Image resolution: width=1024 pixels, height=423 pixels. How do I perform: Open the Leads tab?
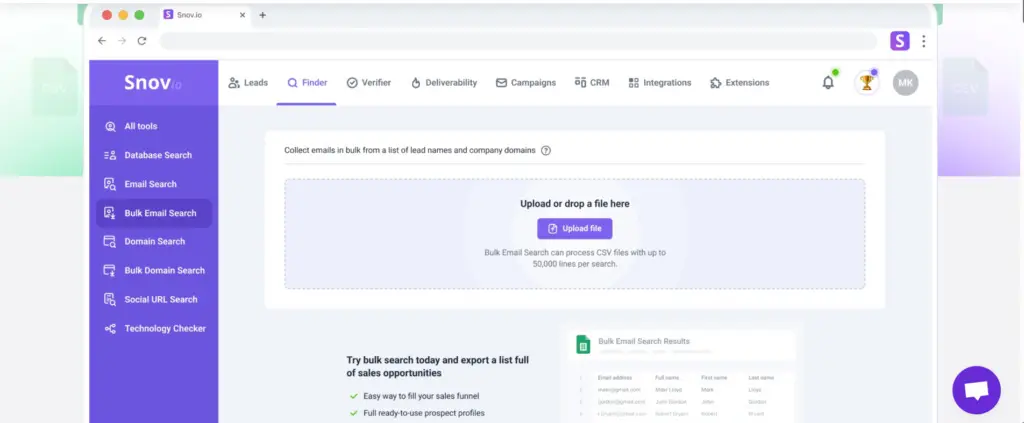248,83
